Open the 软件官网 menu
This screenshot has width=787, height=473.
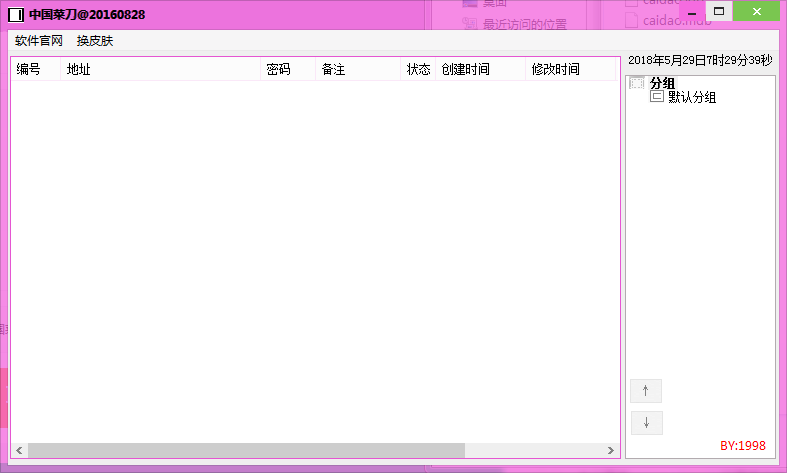click(x=39, y=41)
